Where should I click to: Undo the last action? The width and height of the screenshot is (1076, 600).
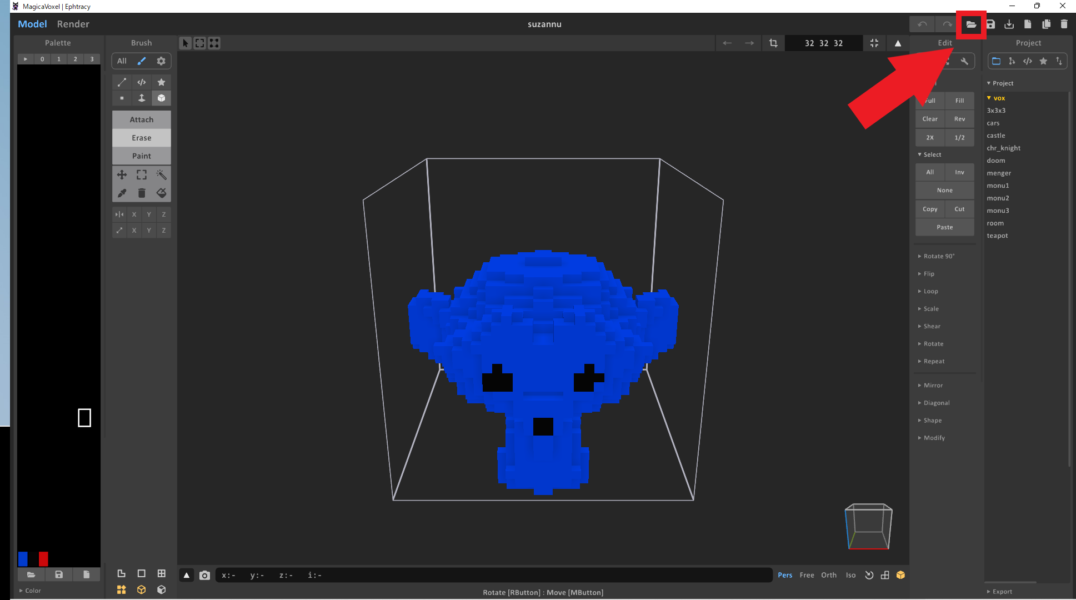922,24
